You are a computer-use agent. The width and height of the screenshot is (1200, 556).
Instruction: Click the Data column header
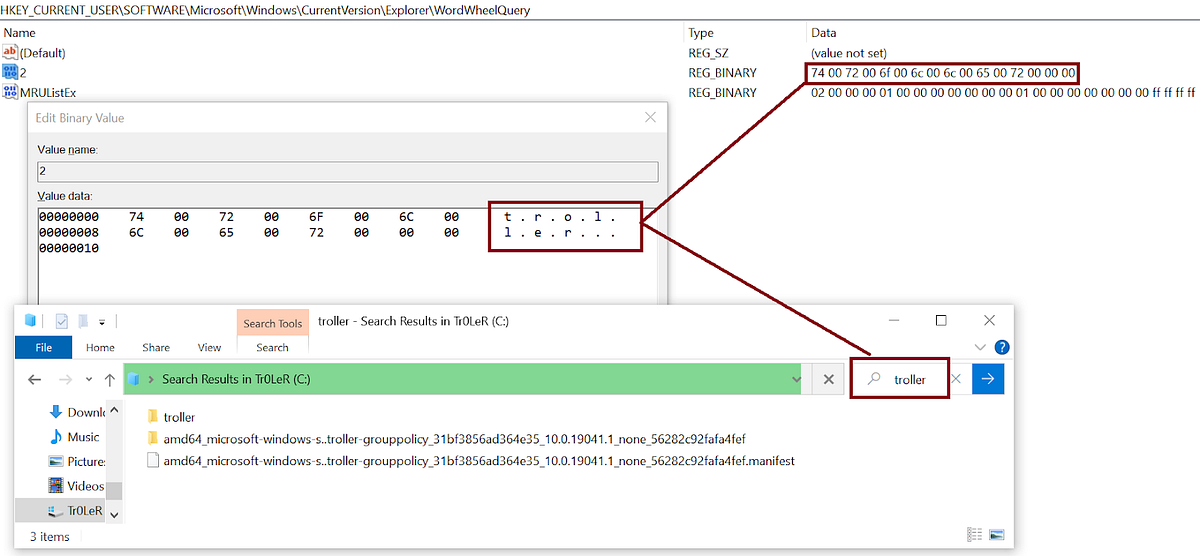pyautogui.click(x=824, y=33)
